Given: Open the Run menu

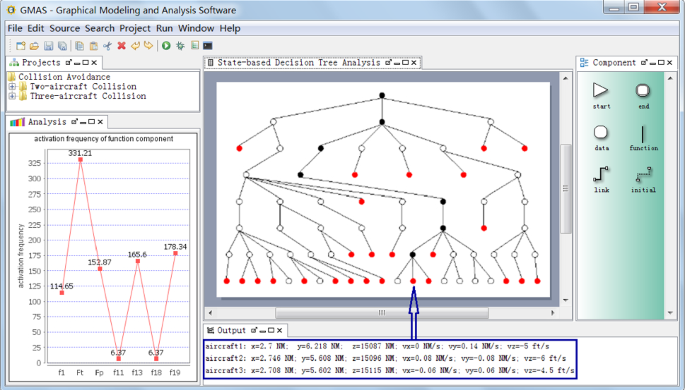Looking at the screenshot, I should (x=164, y=28).
